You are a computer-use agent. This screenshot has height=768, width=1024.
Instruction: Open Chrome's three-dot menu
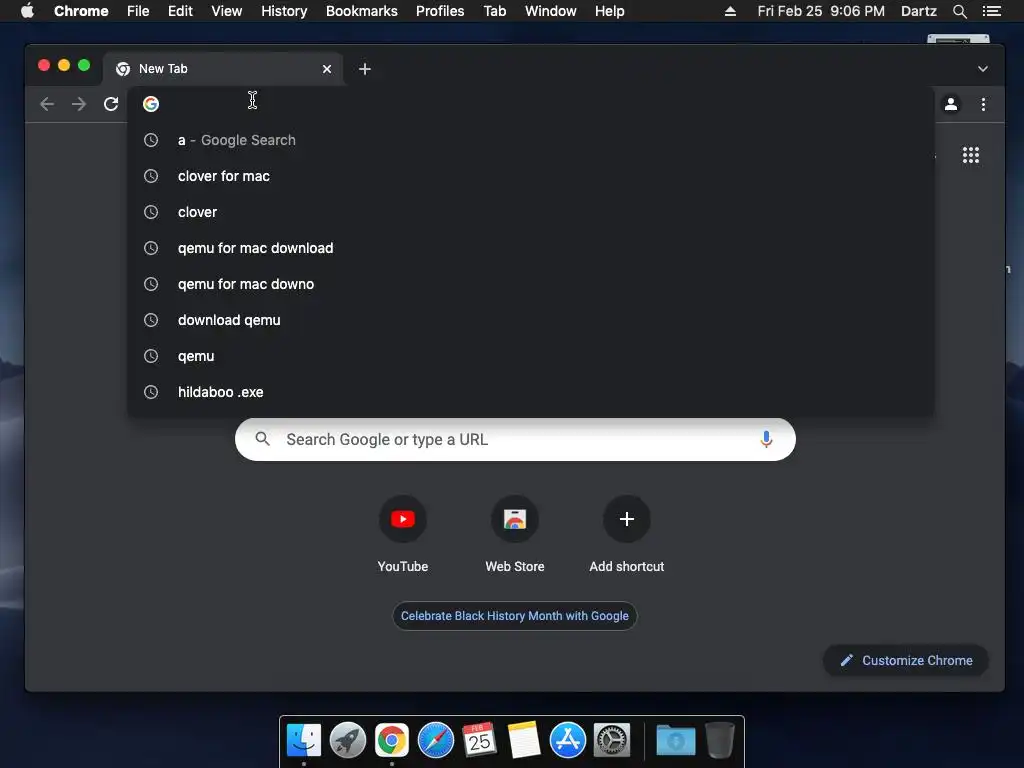[984, 104]
